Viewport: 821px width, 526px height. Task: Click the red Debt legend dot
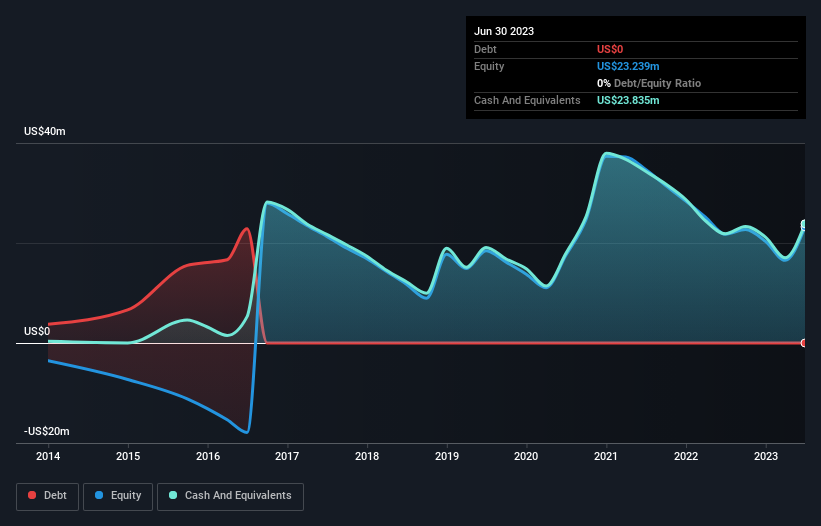[x=32, y=495]
